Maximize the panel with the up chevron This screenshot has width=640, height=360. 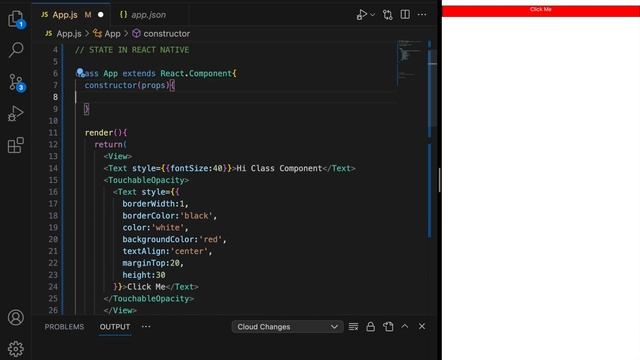(404, 326)
